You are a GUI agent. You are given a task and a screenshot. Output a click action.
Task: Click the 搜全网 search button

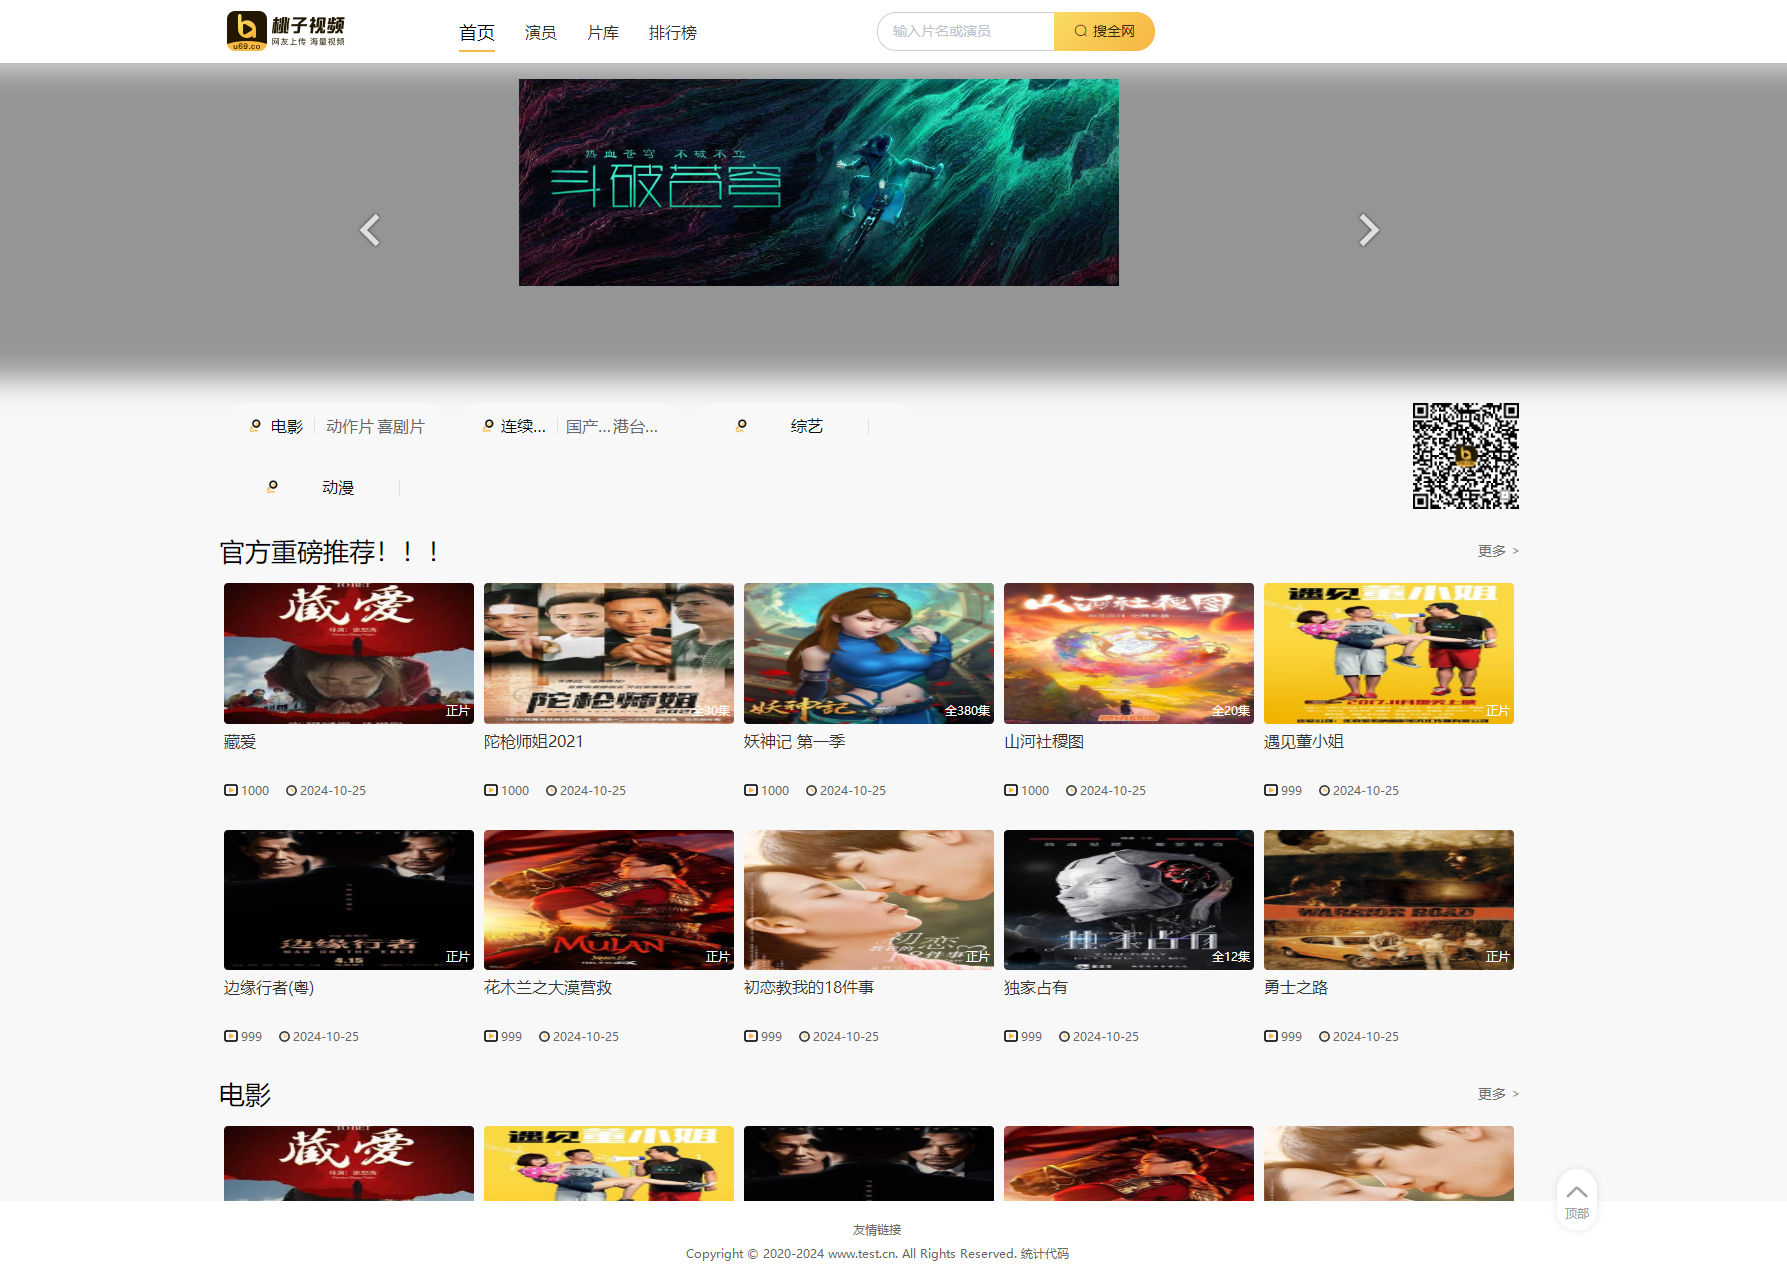1104,31
